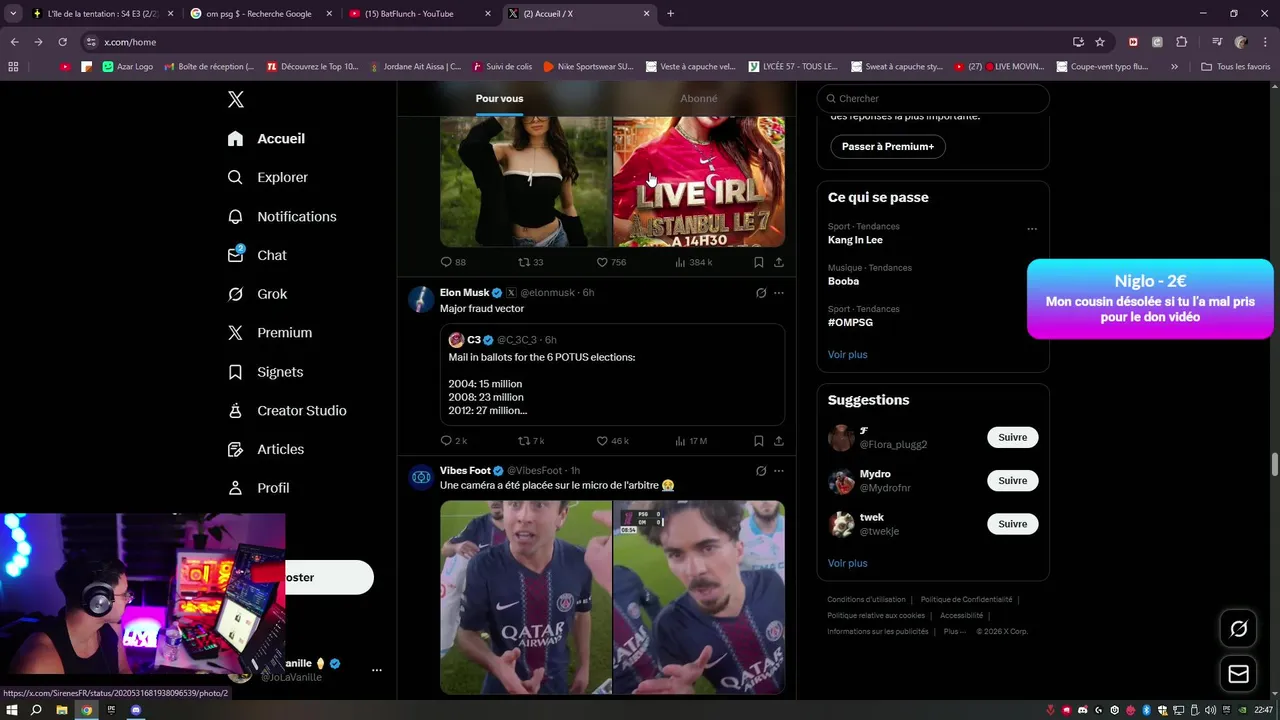Open floating Grok button
Screen dimensions: 1280x720
pos(1238,629)
